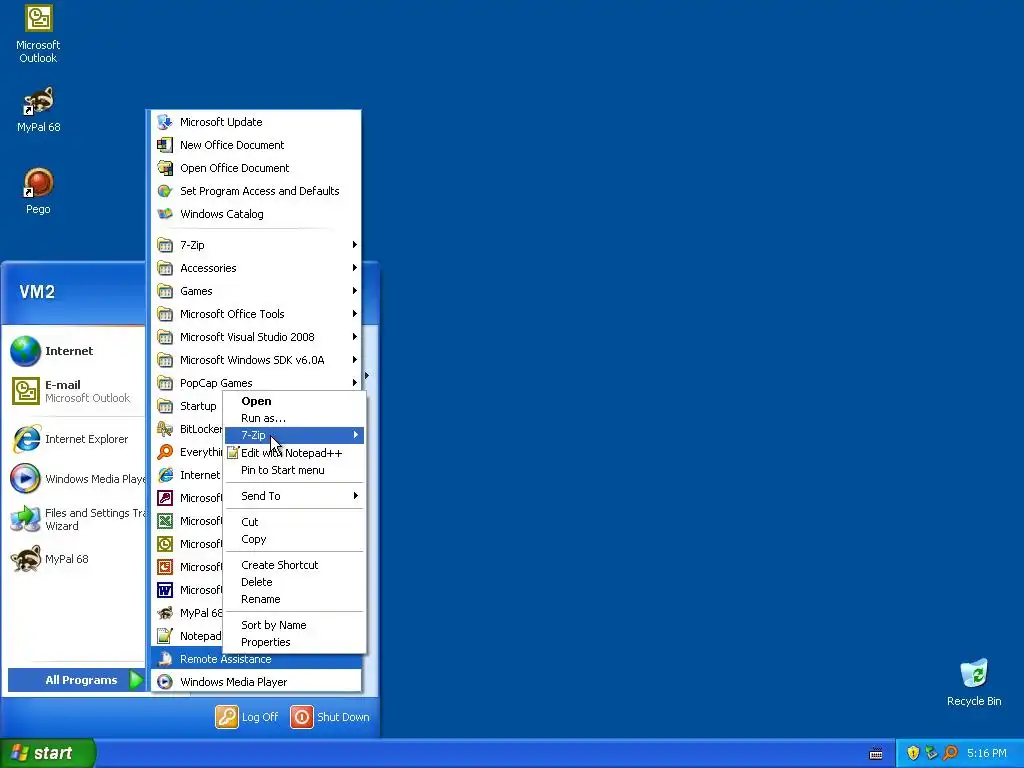Click the Microsoft Word program icon
Viewport: 1024px width, 768px height.
tap(165, 590)
